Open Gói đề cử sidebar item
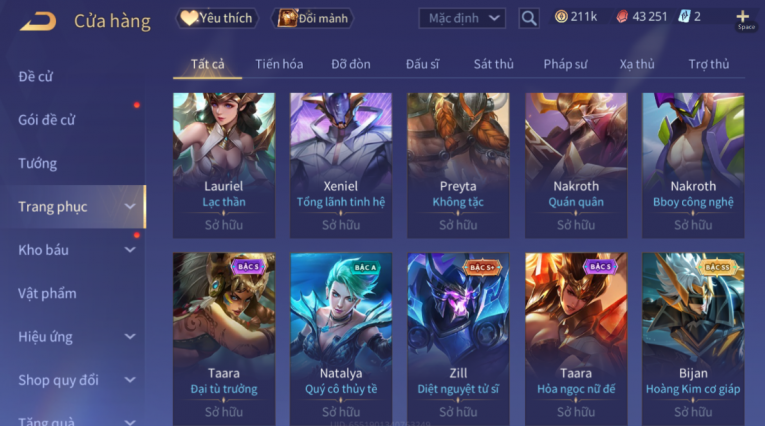This screenshot has height=426, width=765. coord(46,120)
